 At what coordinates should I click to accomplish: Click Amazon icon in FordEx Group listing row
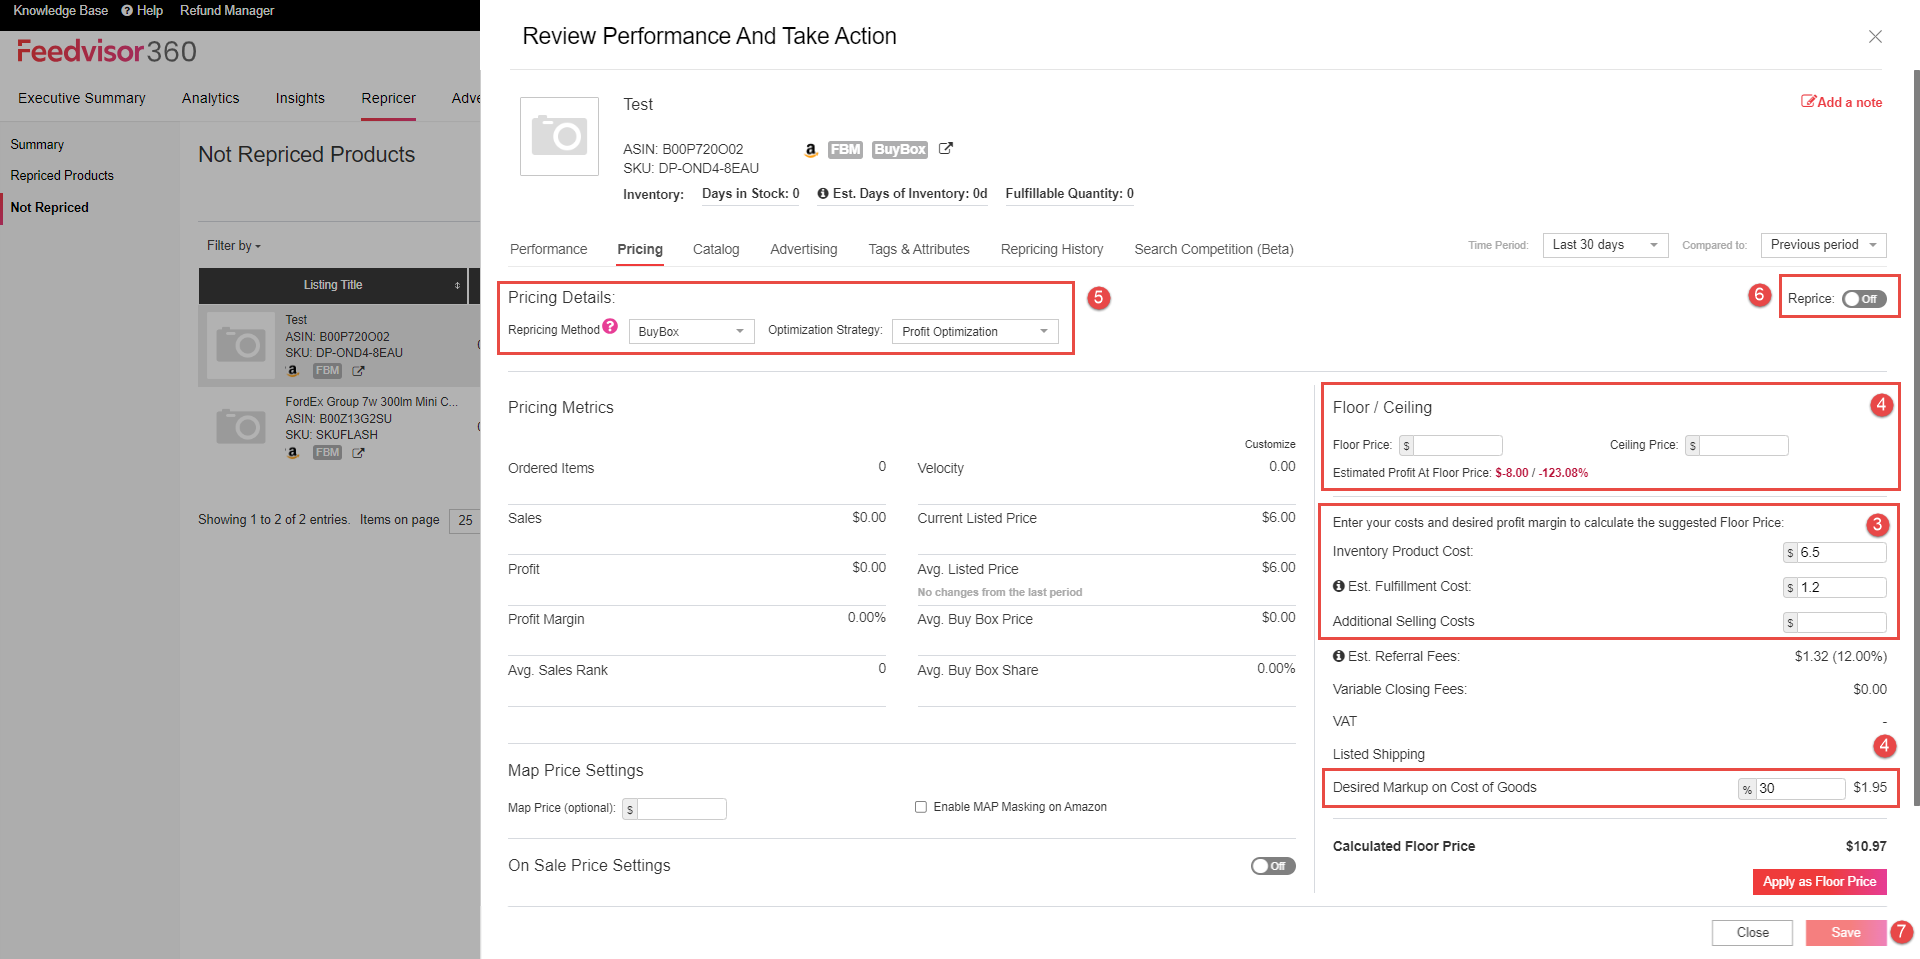(x=293, y=452)
